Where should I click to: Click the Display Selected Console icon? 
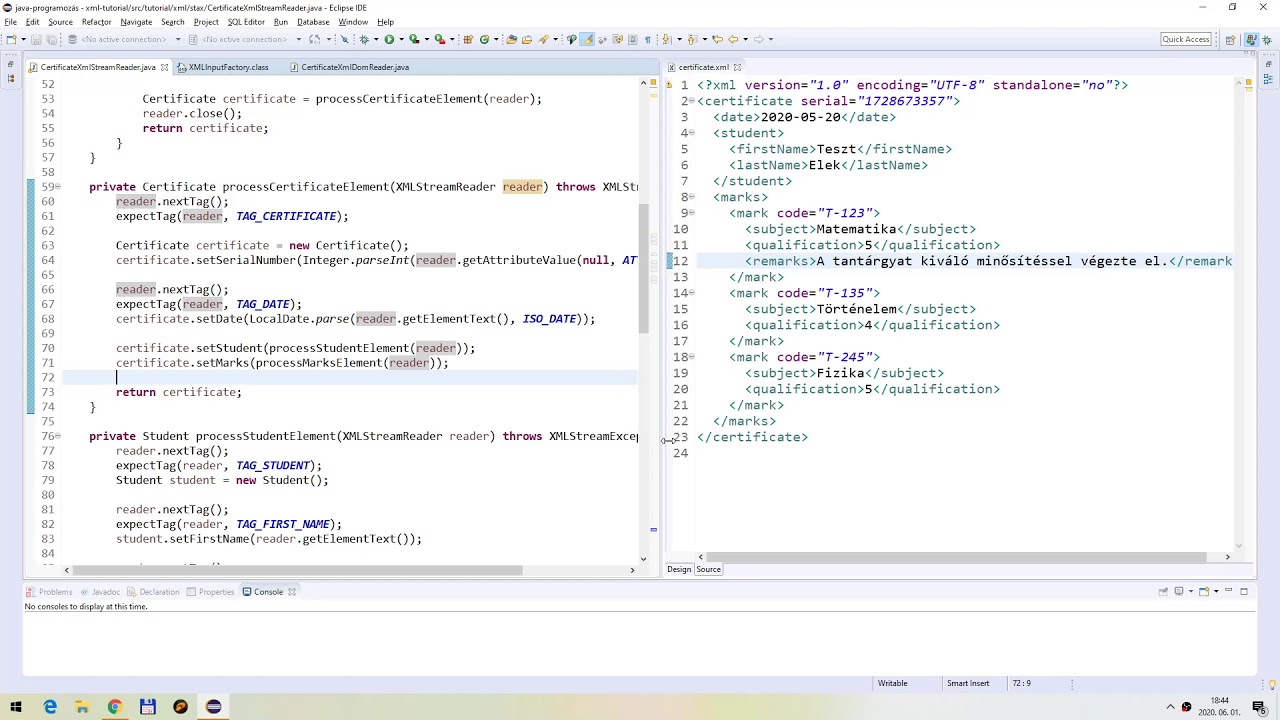(1179, 591)
